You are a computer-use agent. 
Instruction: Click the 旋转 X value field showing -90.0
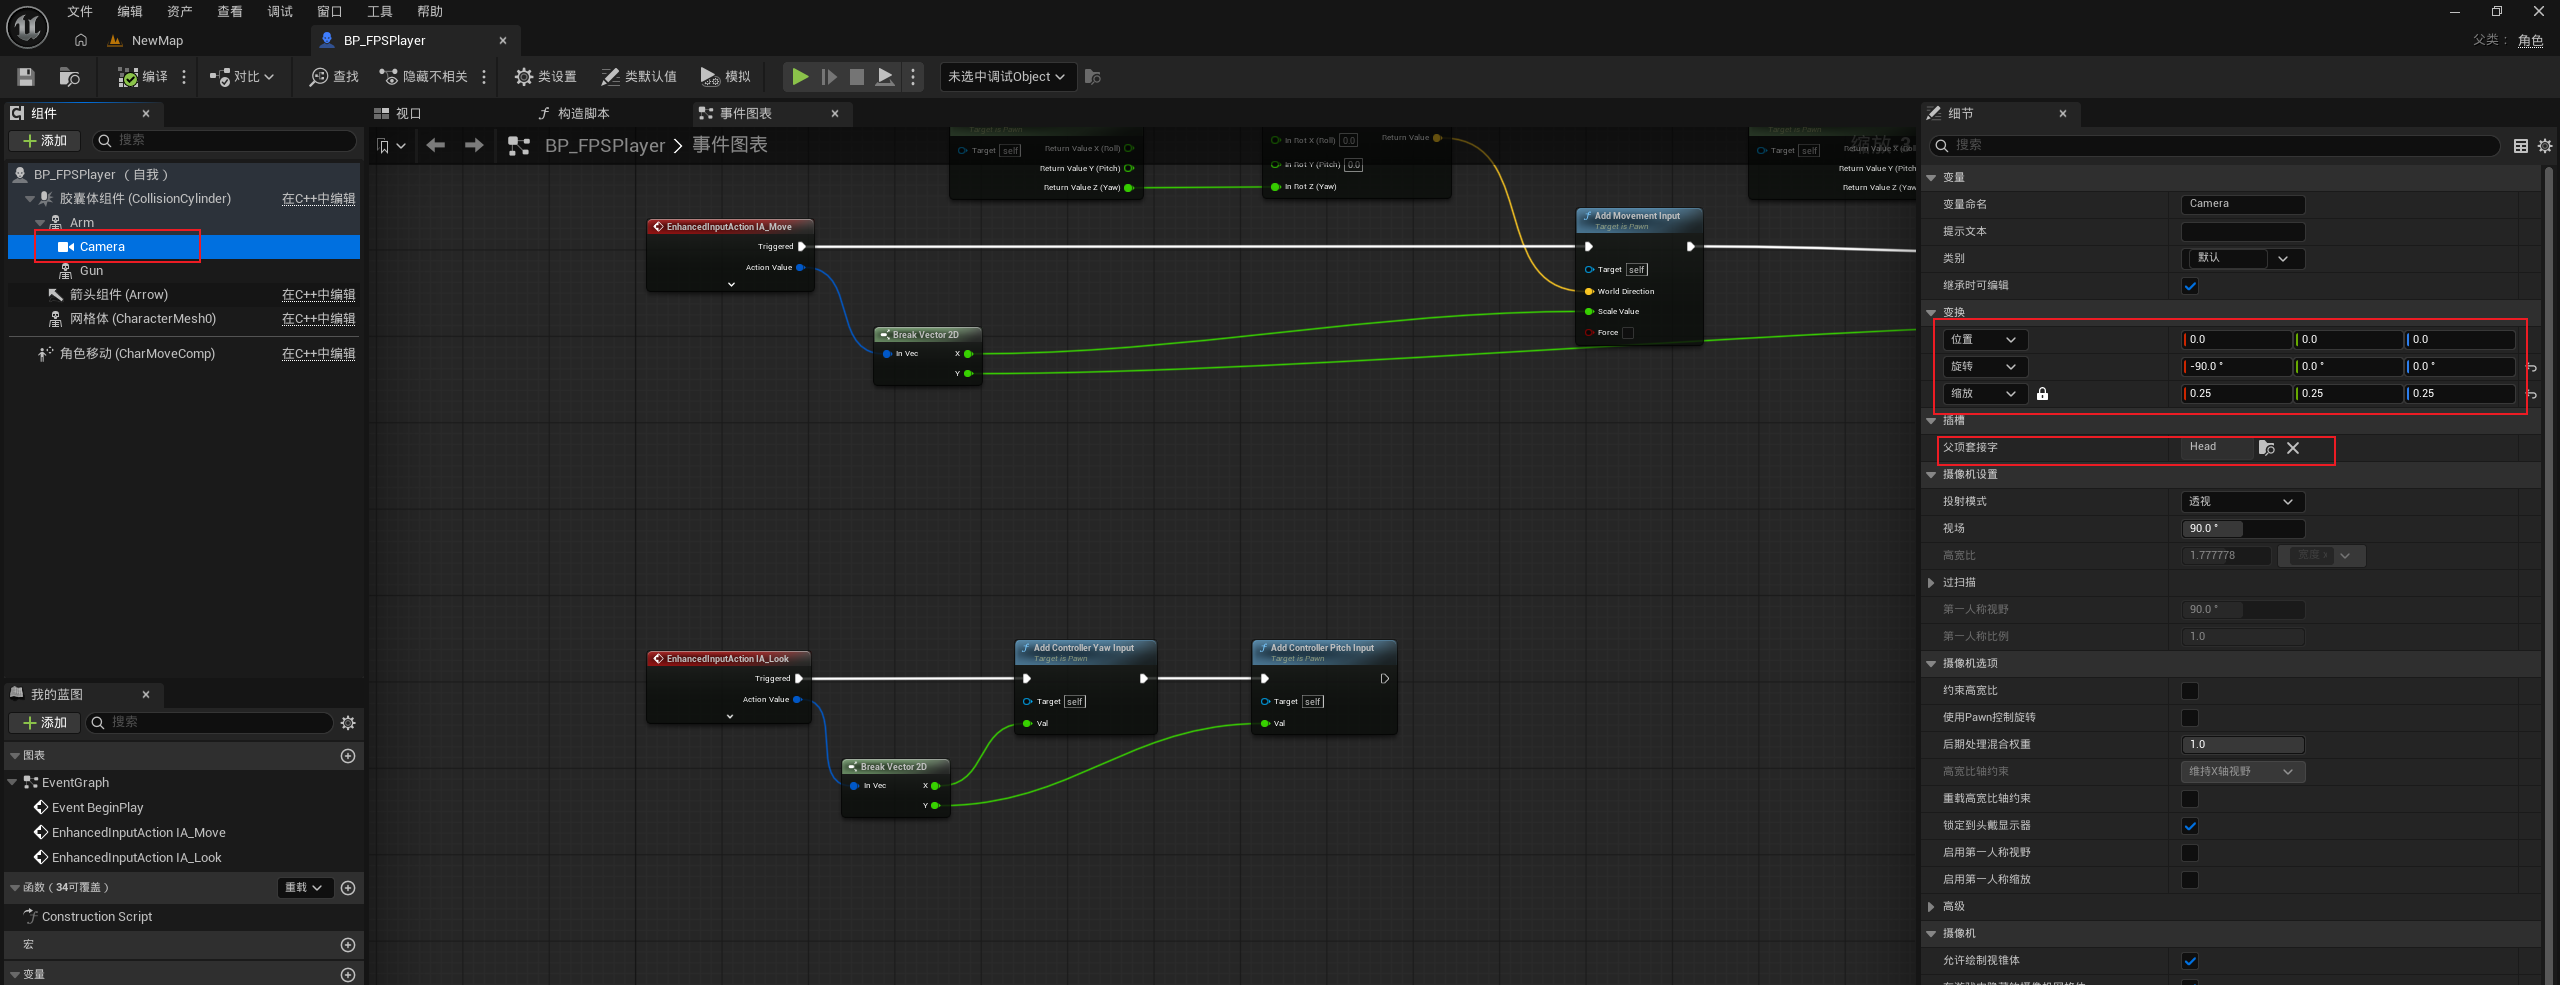click(x=2237, y=367)
